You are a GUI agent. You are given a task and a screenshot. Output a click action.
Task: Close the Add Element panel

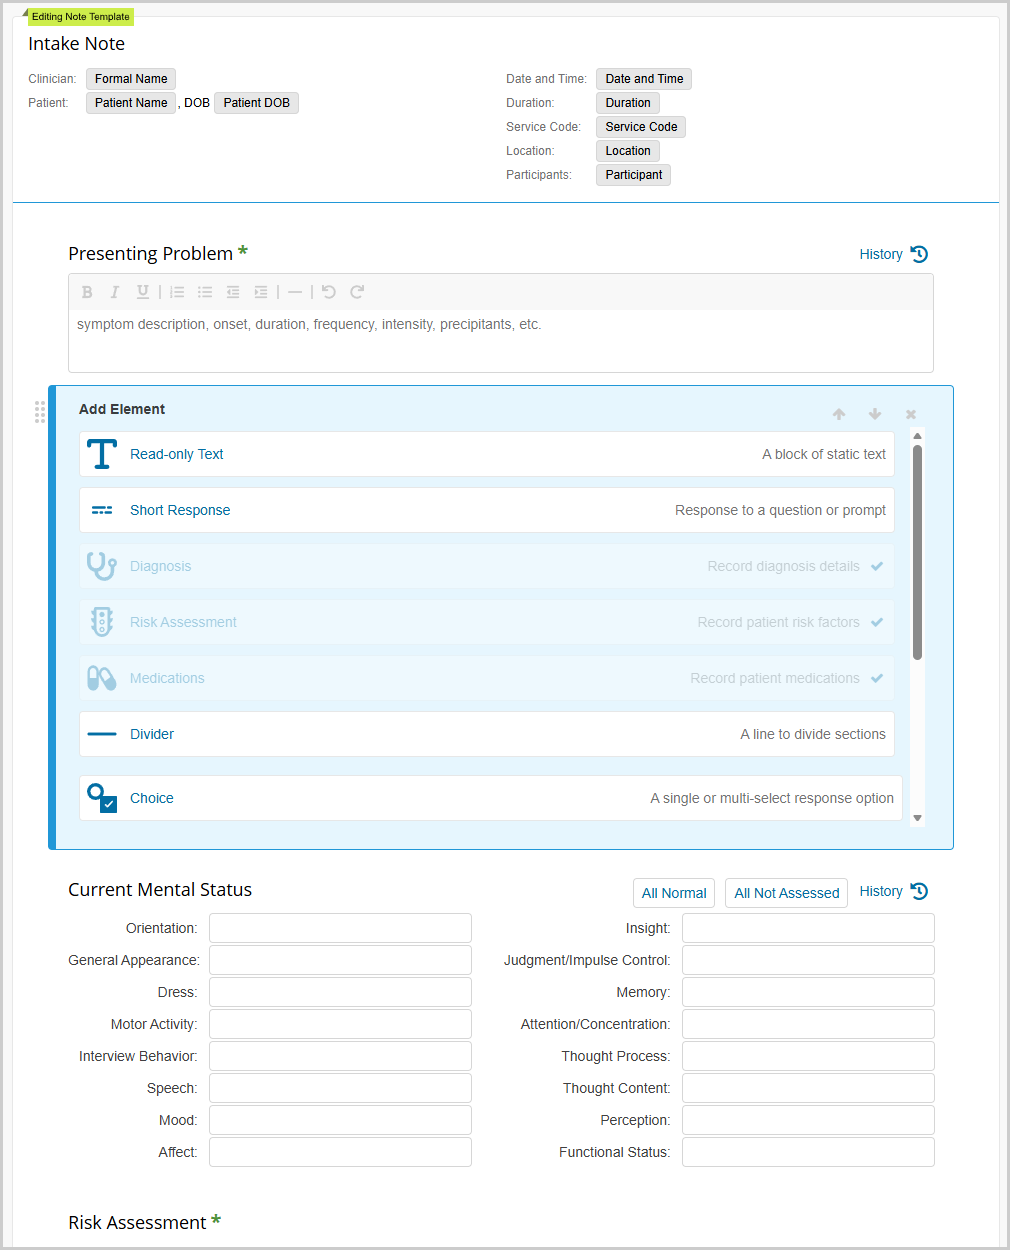(x=911, y=414)
